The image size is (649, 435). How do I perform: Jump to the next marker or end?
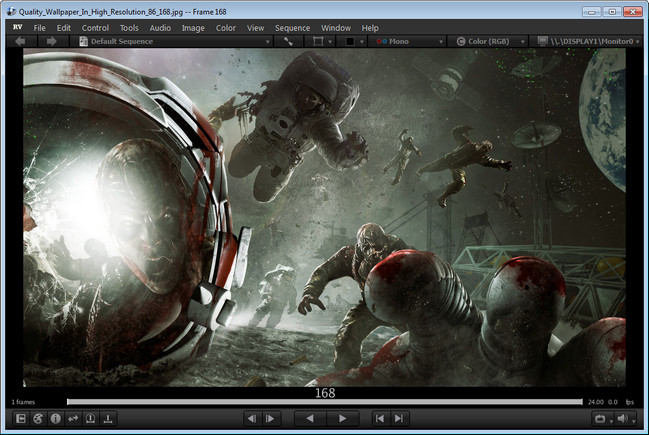coord(398,418)
